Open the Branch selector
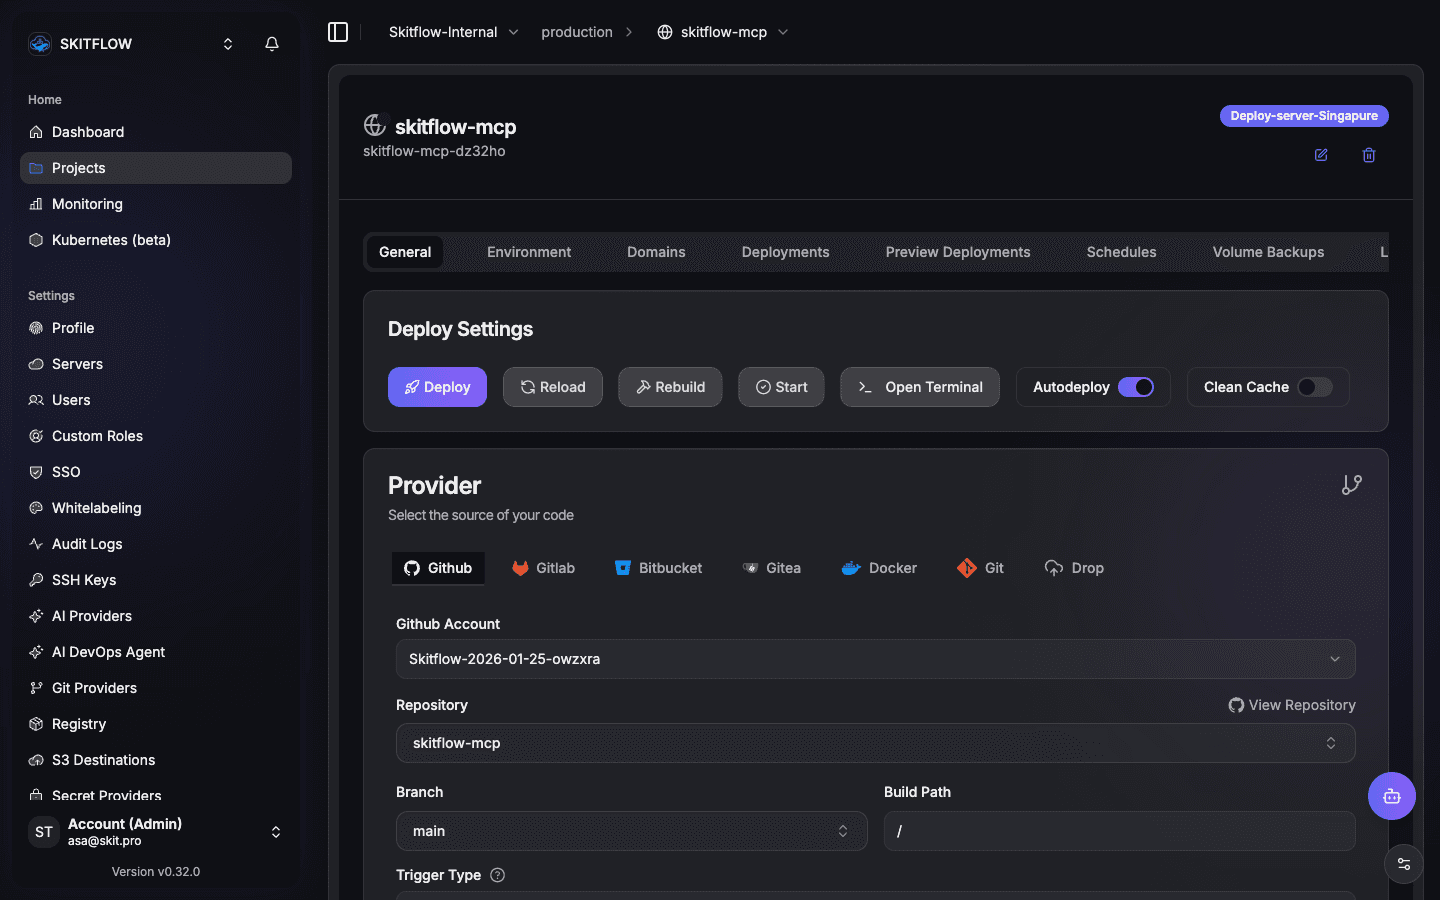 tap(632, 831)
